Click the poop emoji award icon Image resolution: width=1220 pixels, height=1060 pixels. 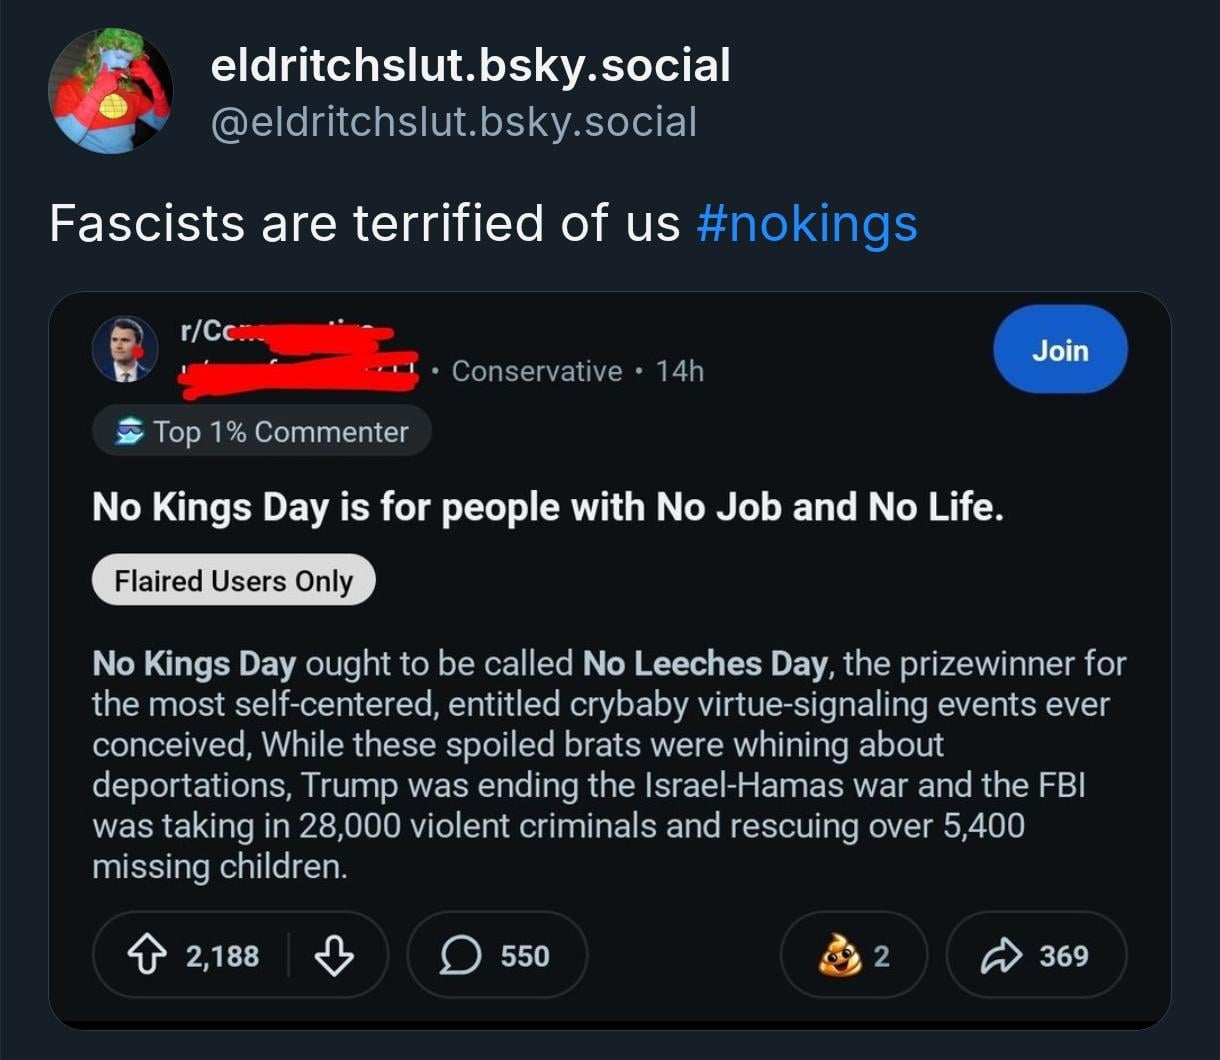[x=839, y=957]
